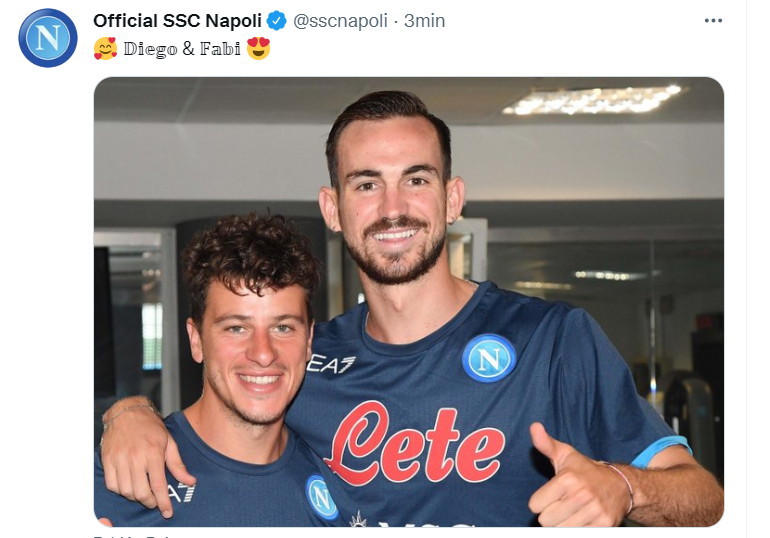Click the ceiling light in photo
The width and height of the screenshot is (770, 538).
pyautogui.click(x=593, y=100)
